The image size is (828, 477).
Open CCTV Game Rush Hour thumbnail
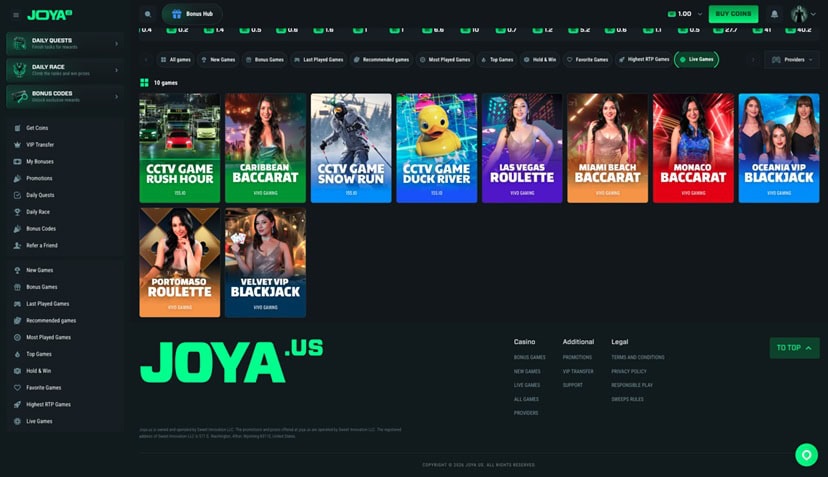click(180, 148)
